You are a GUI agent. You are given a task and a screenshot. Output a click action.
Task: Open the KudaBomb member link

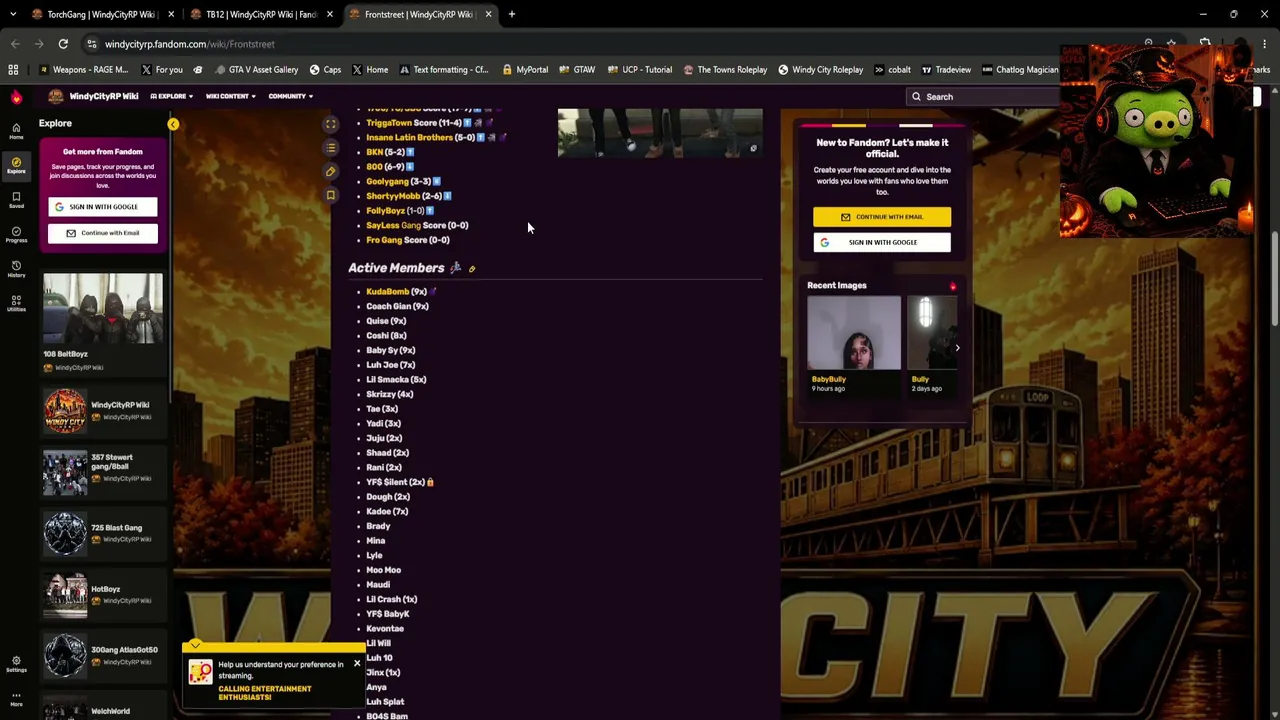[x=387, y=292]
